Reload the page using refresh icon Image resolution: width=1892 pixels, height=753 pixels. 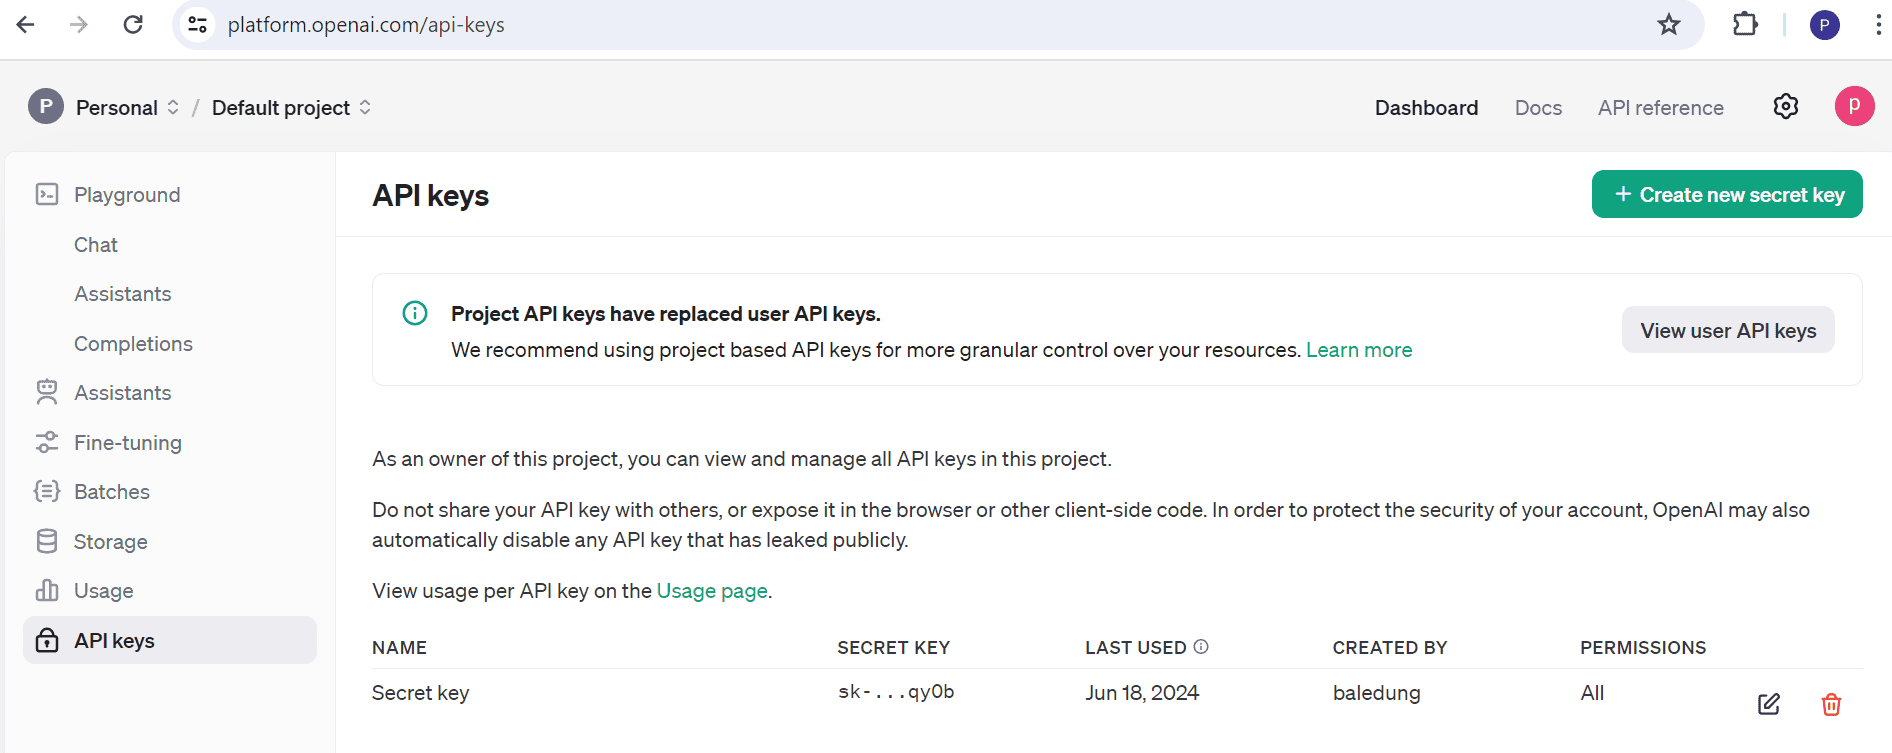pyautogui.click(x=133, y=25)
